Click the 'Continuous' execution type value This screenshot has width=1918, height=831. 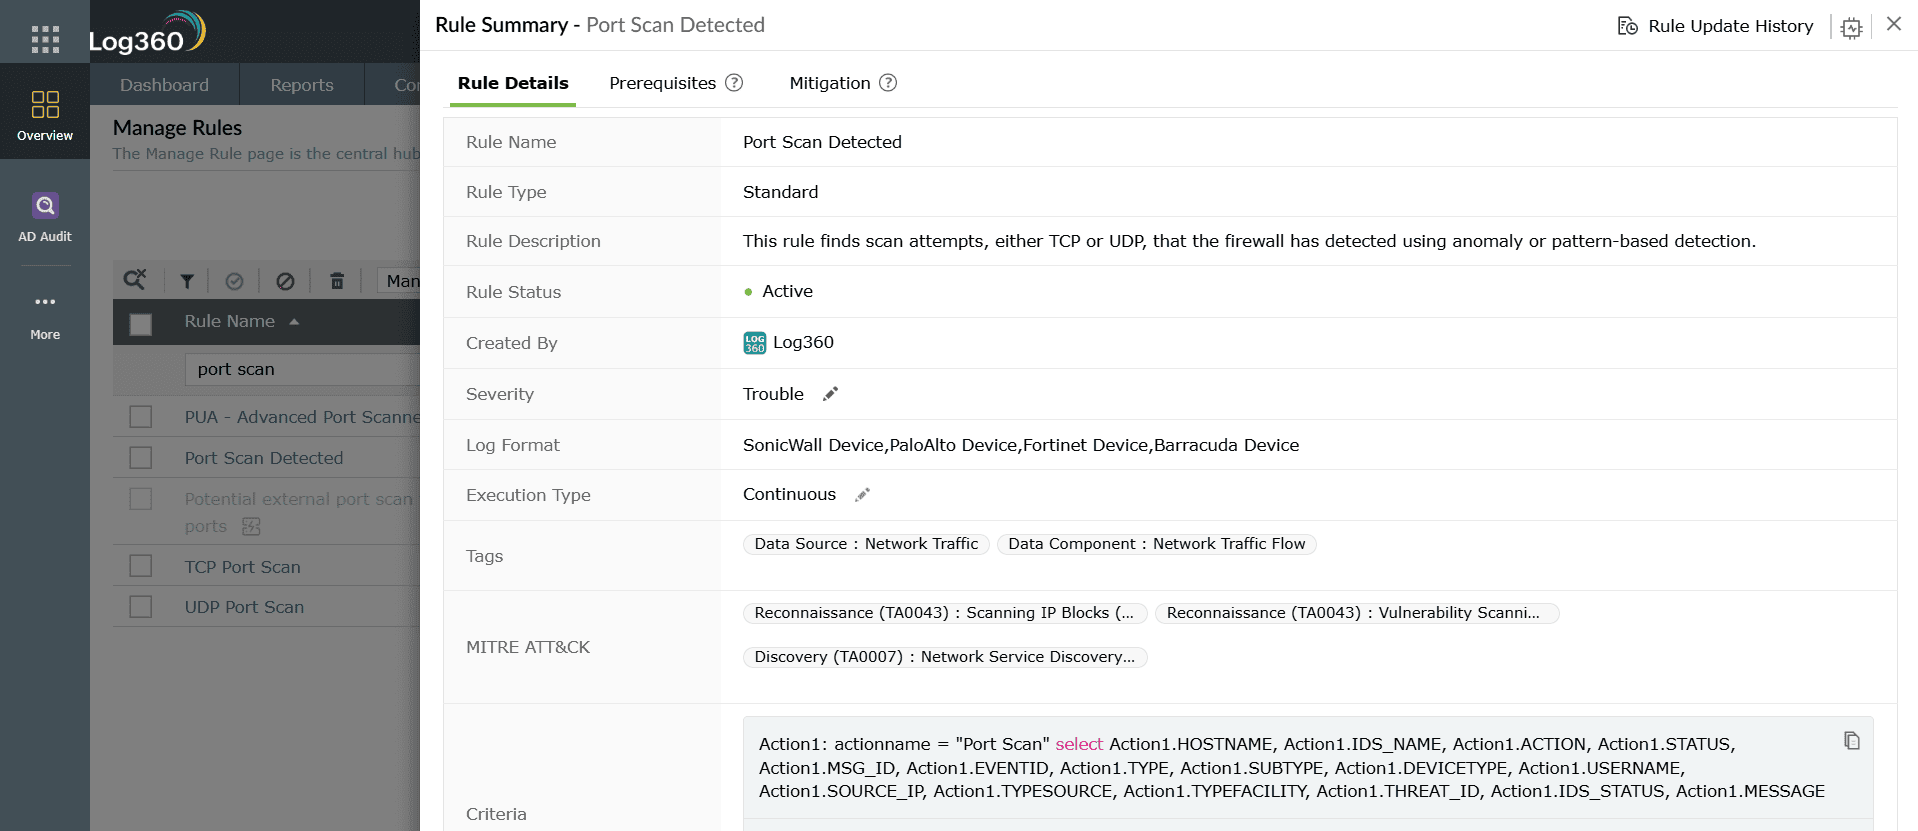pyautogui.click(x=789, y=494)
